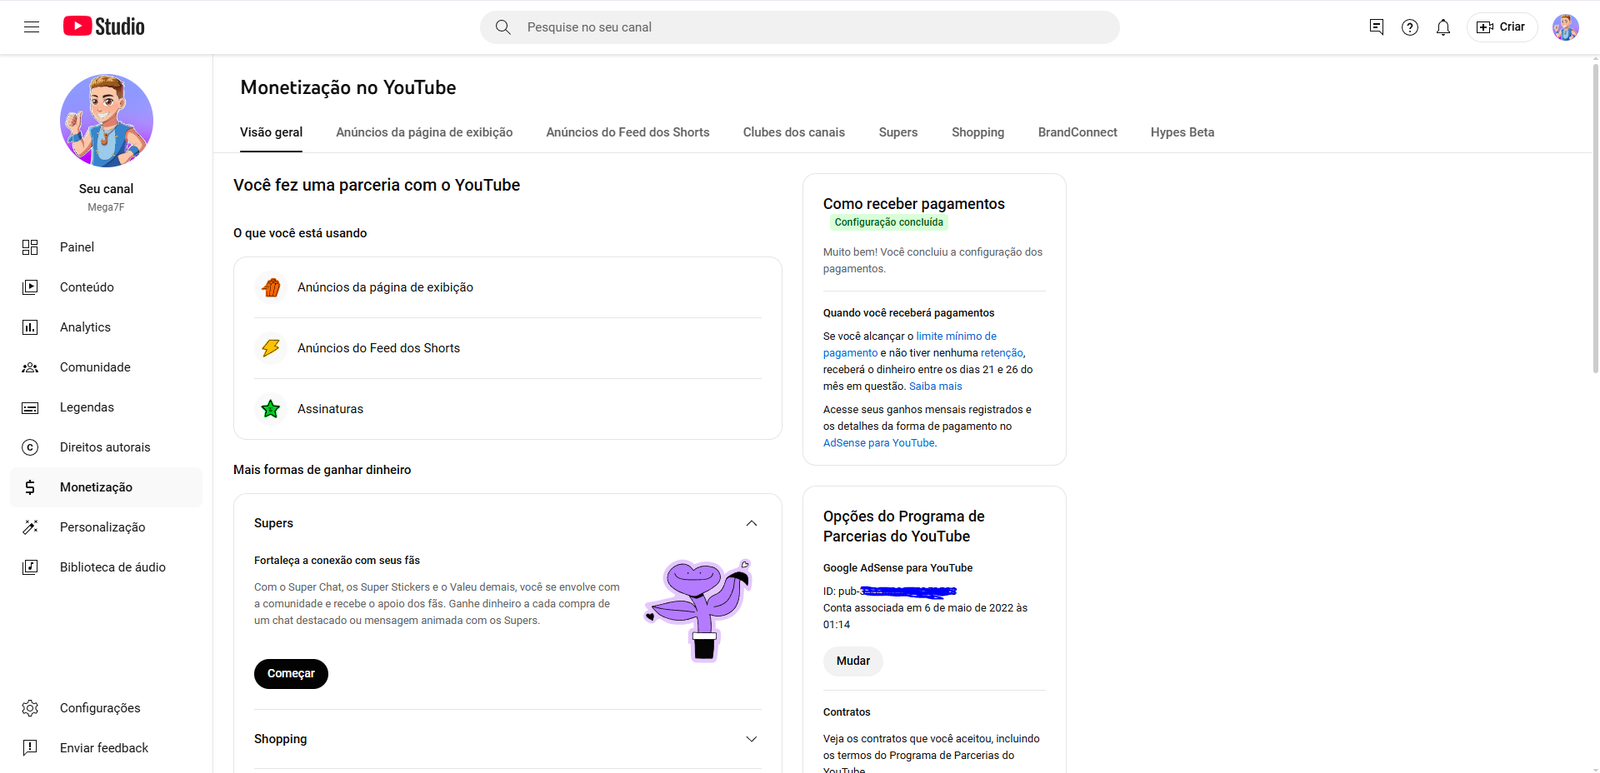The image size is (1600, 773).
Task: Click the Configurações gear icon
Action: pyautogui.click(x=30, y=708)
